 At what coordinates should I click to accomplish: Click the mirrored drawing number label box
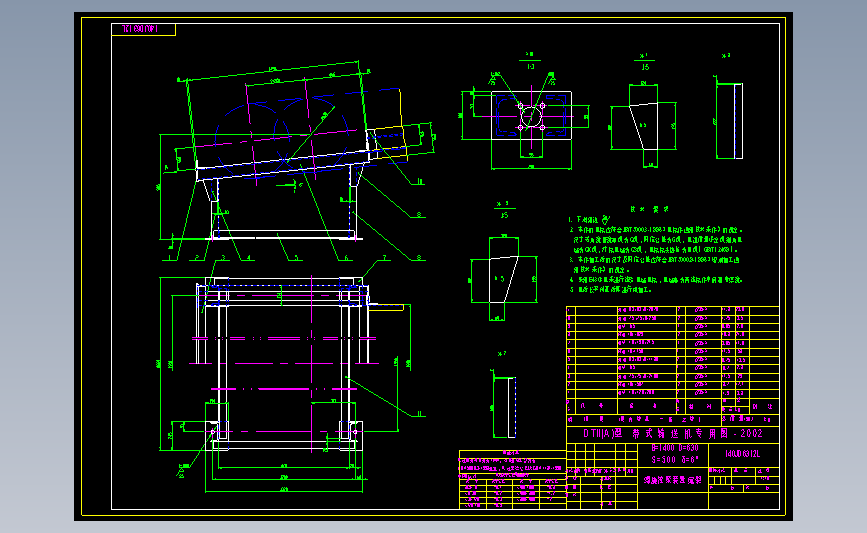point(143,29)
